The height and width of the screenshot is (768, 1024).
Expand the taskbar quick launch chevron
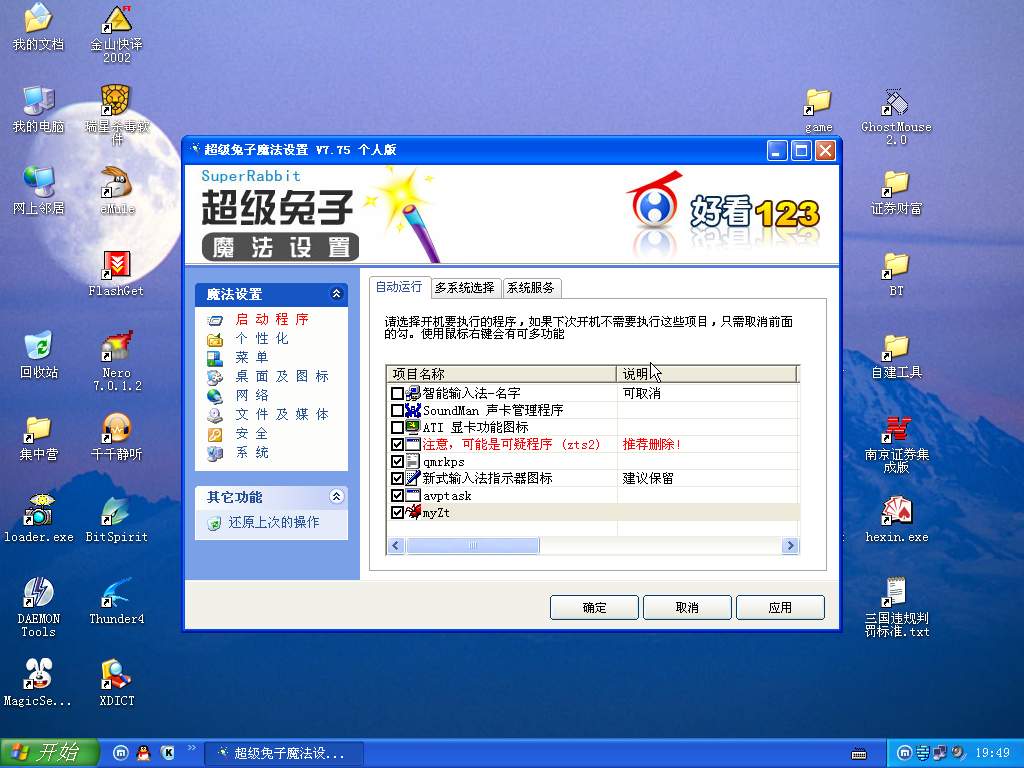click(192, 748)
